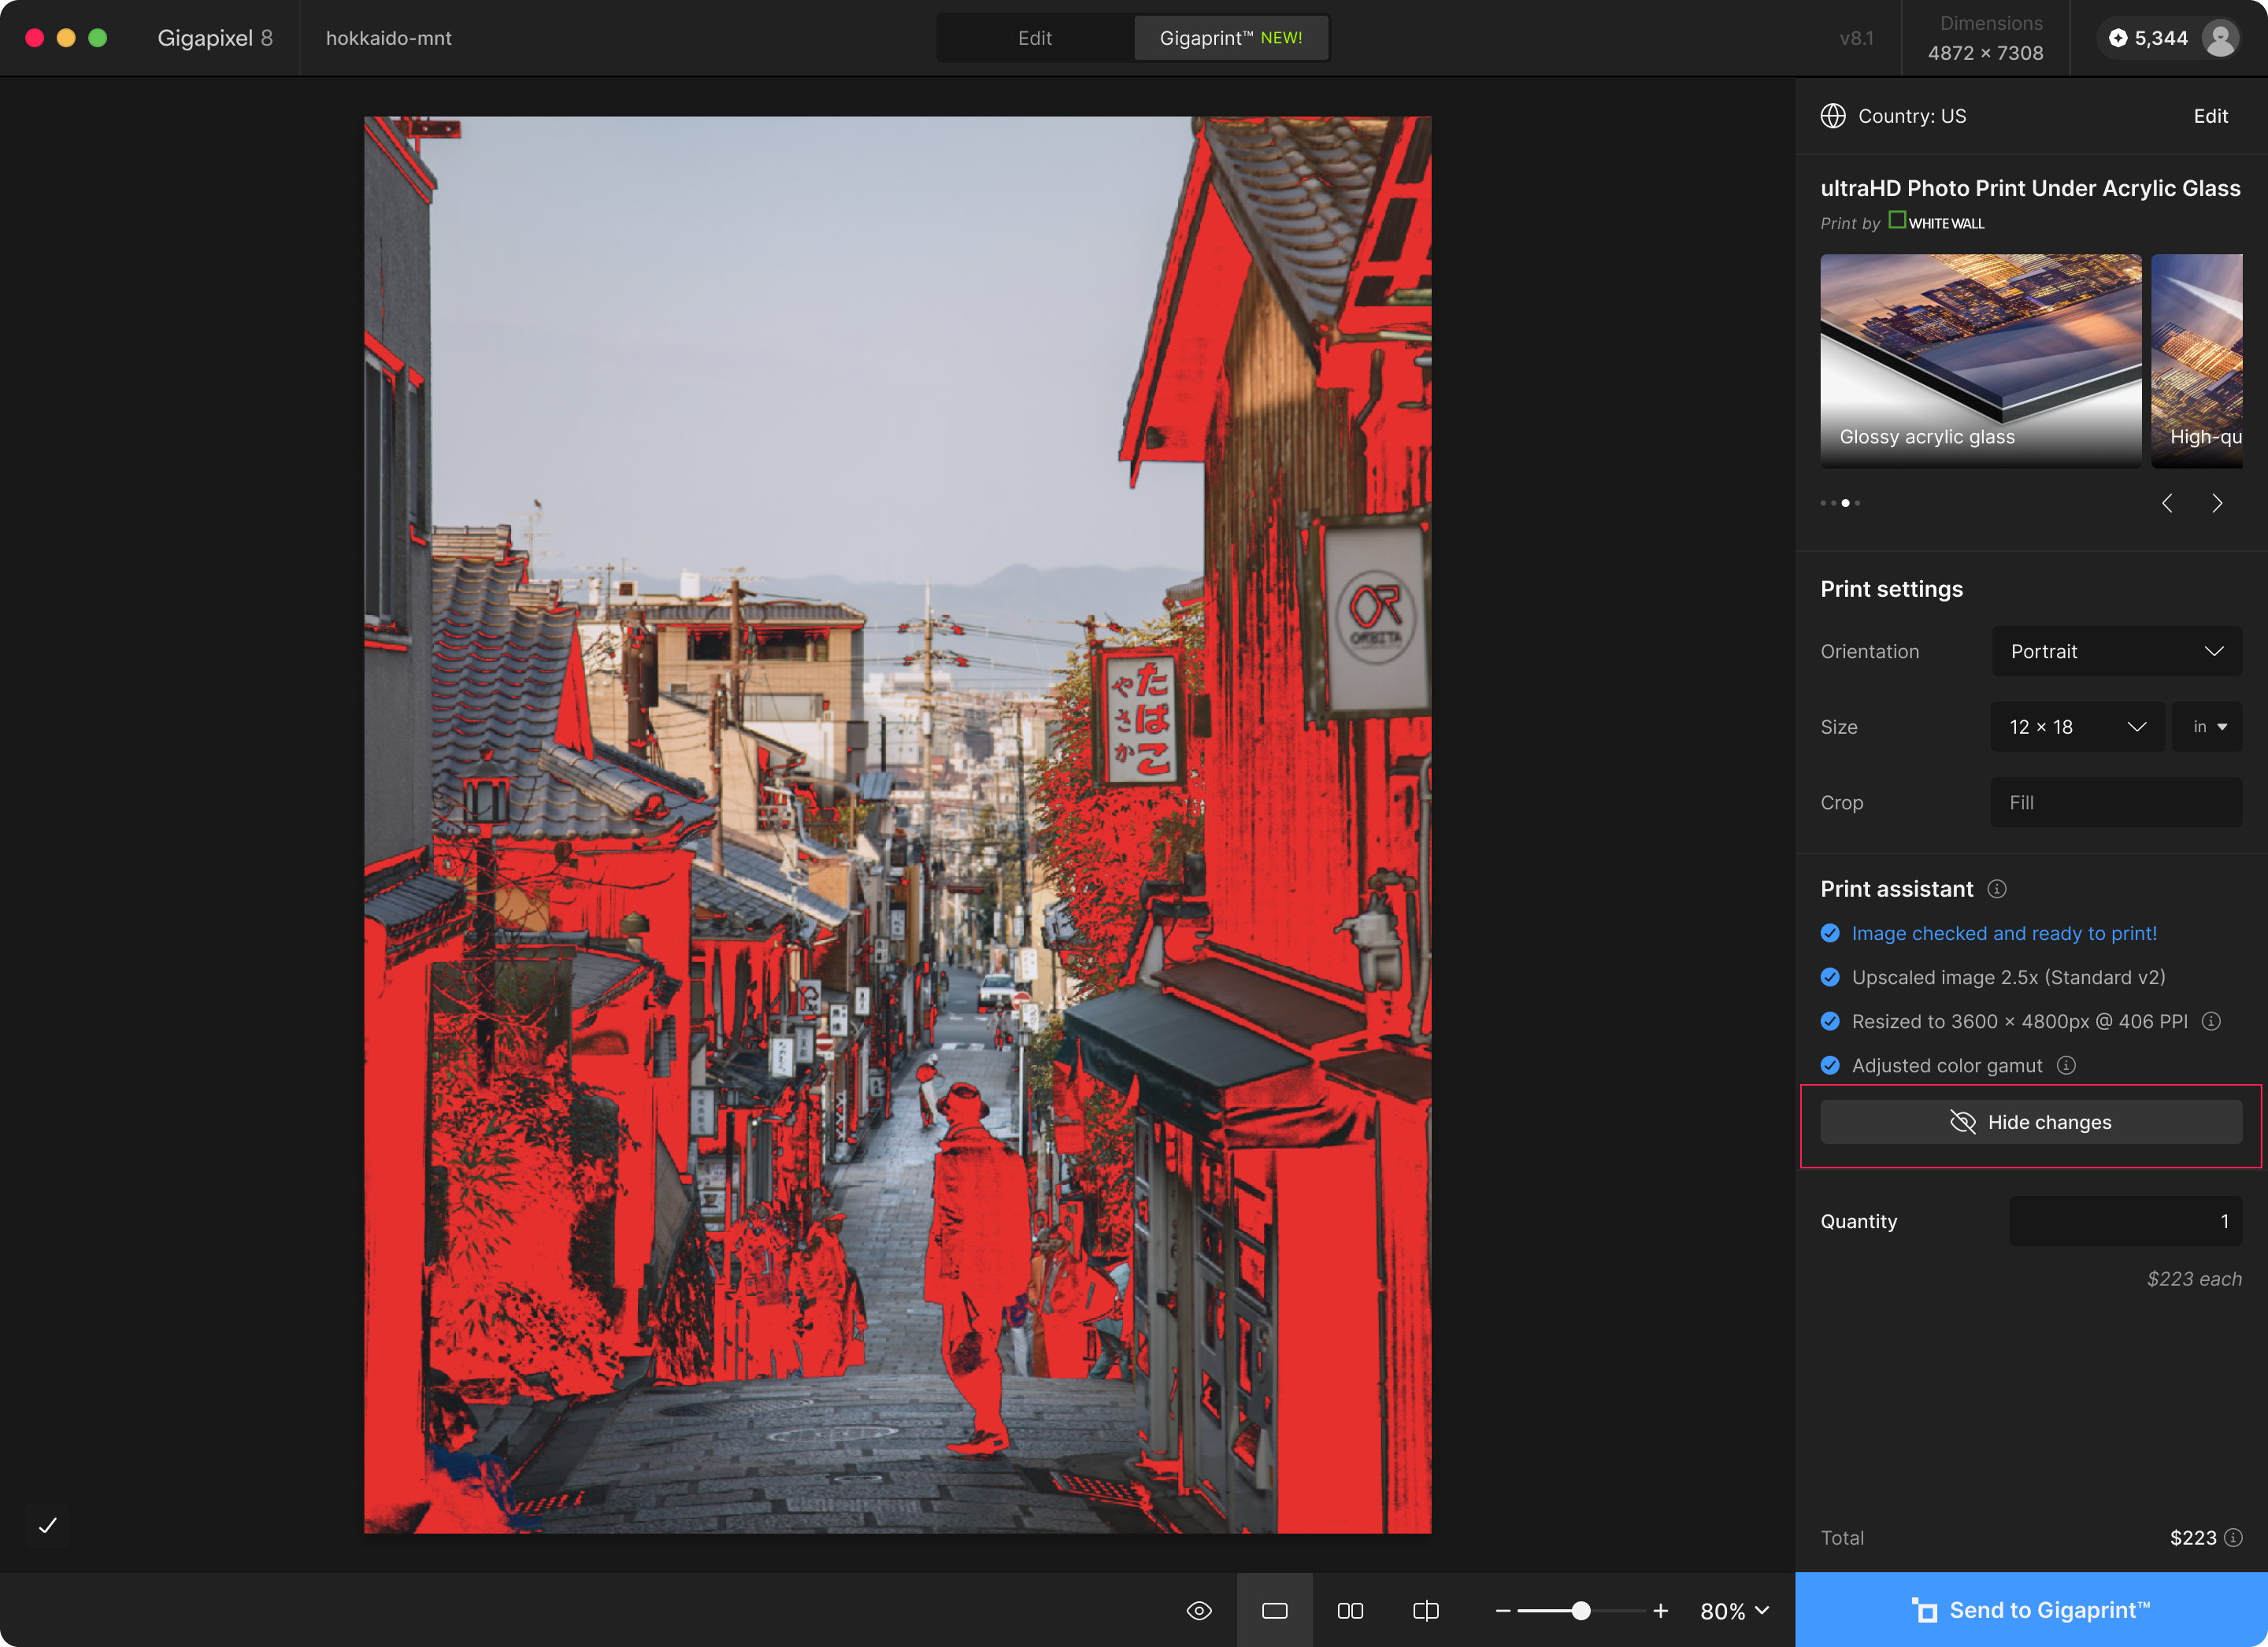
Task: Click the Dimensions 4872 × 7308 readout
Action: coord(1985,38)
